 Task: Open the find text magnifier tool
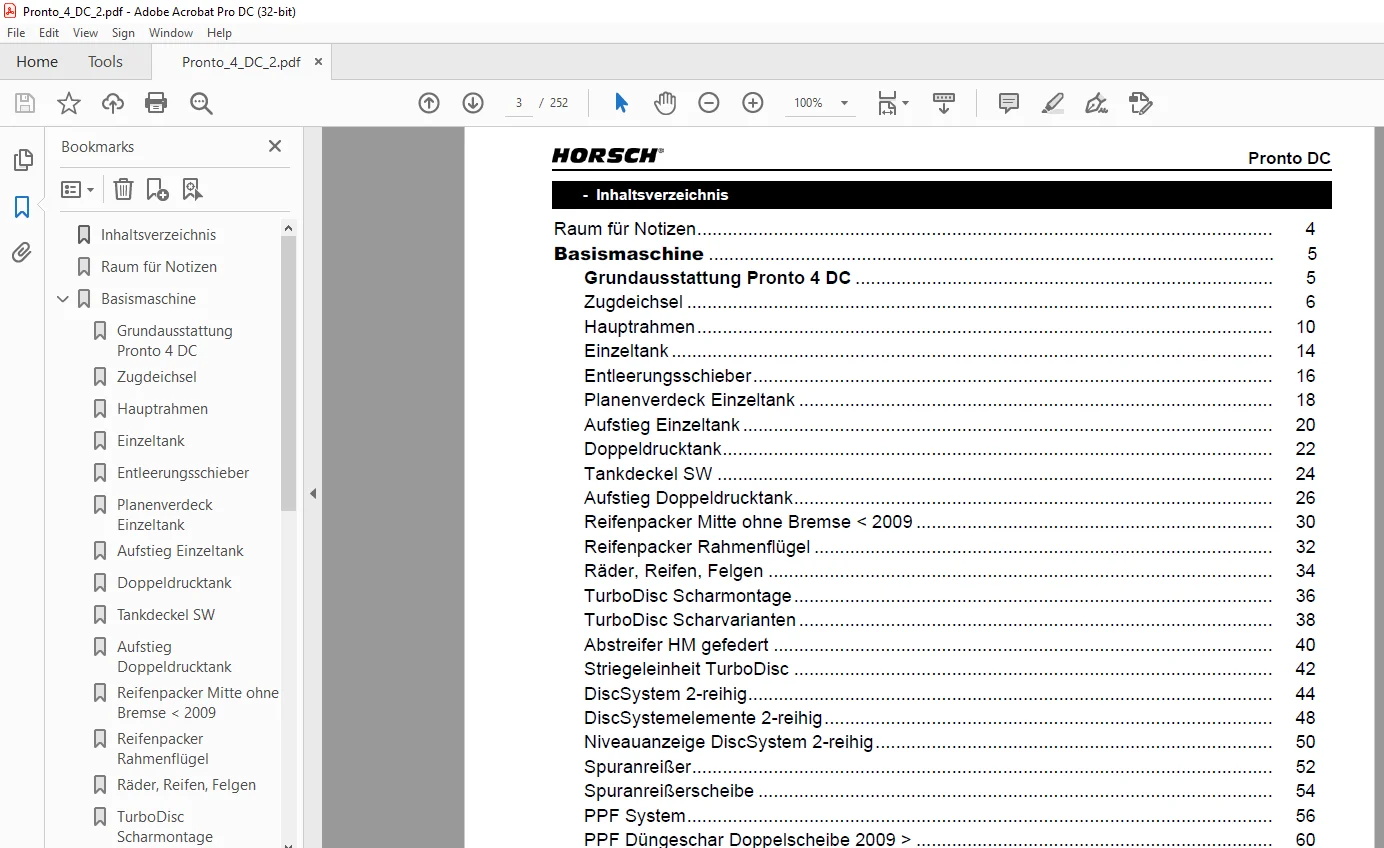[201, 103]
